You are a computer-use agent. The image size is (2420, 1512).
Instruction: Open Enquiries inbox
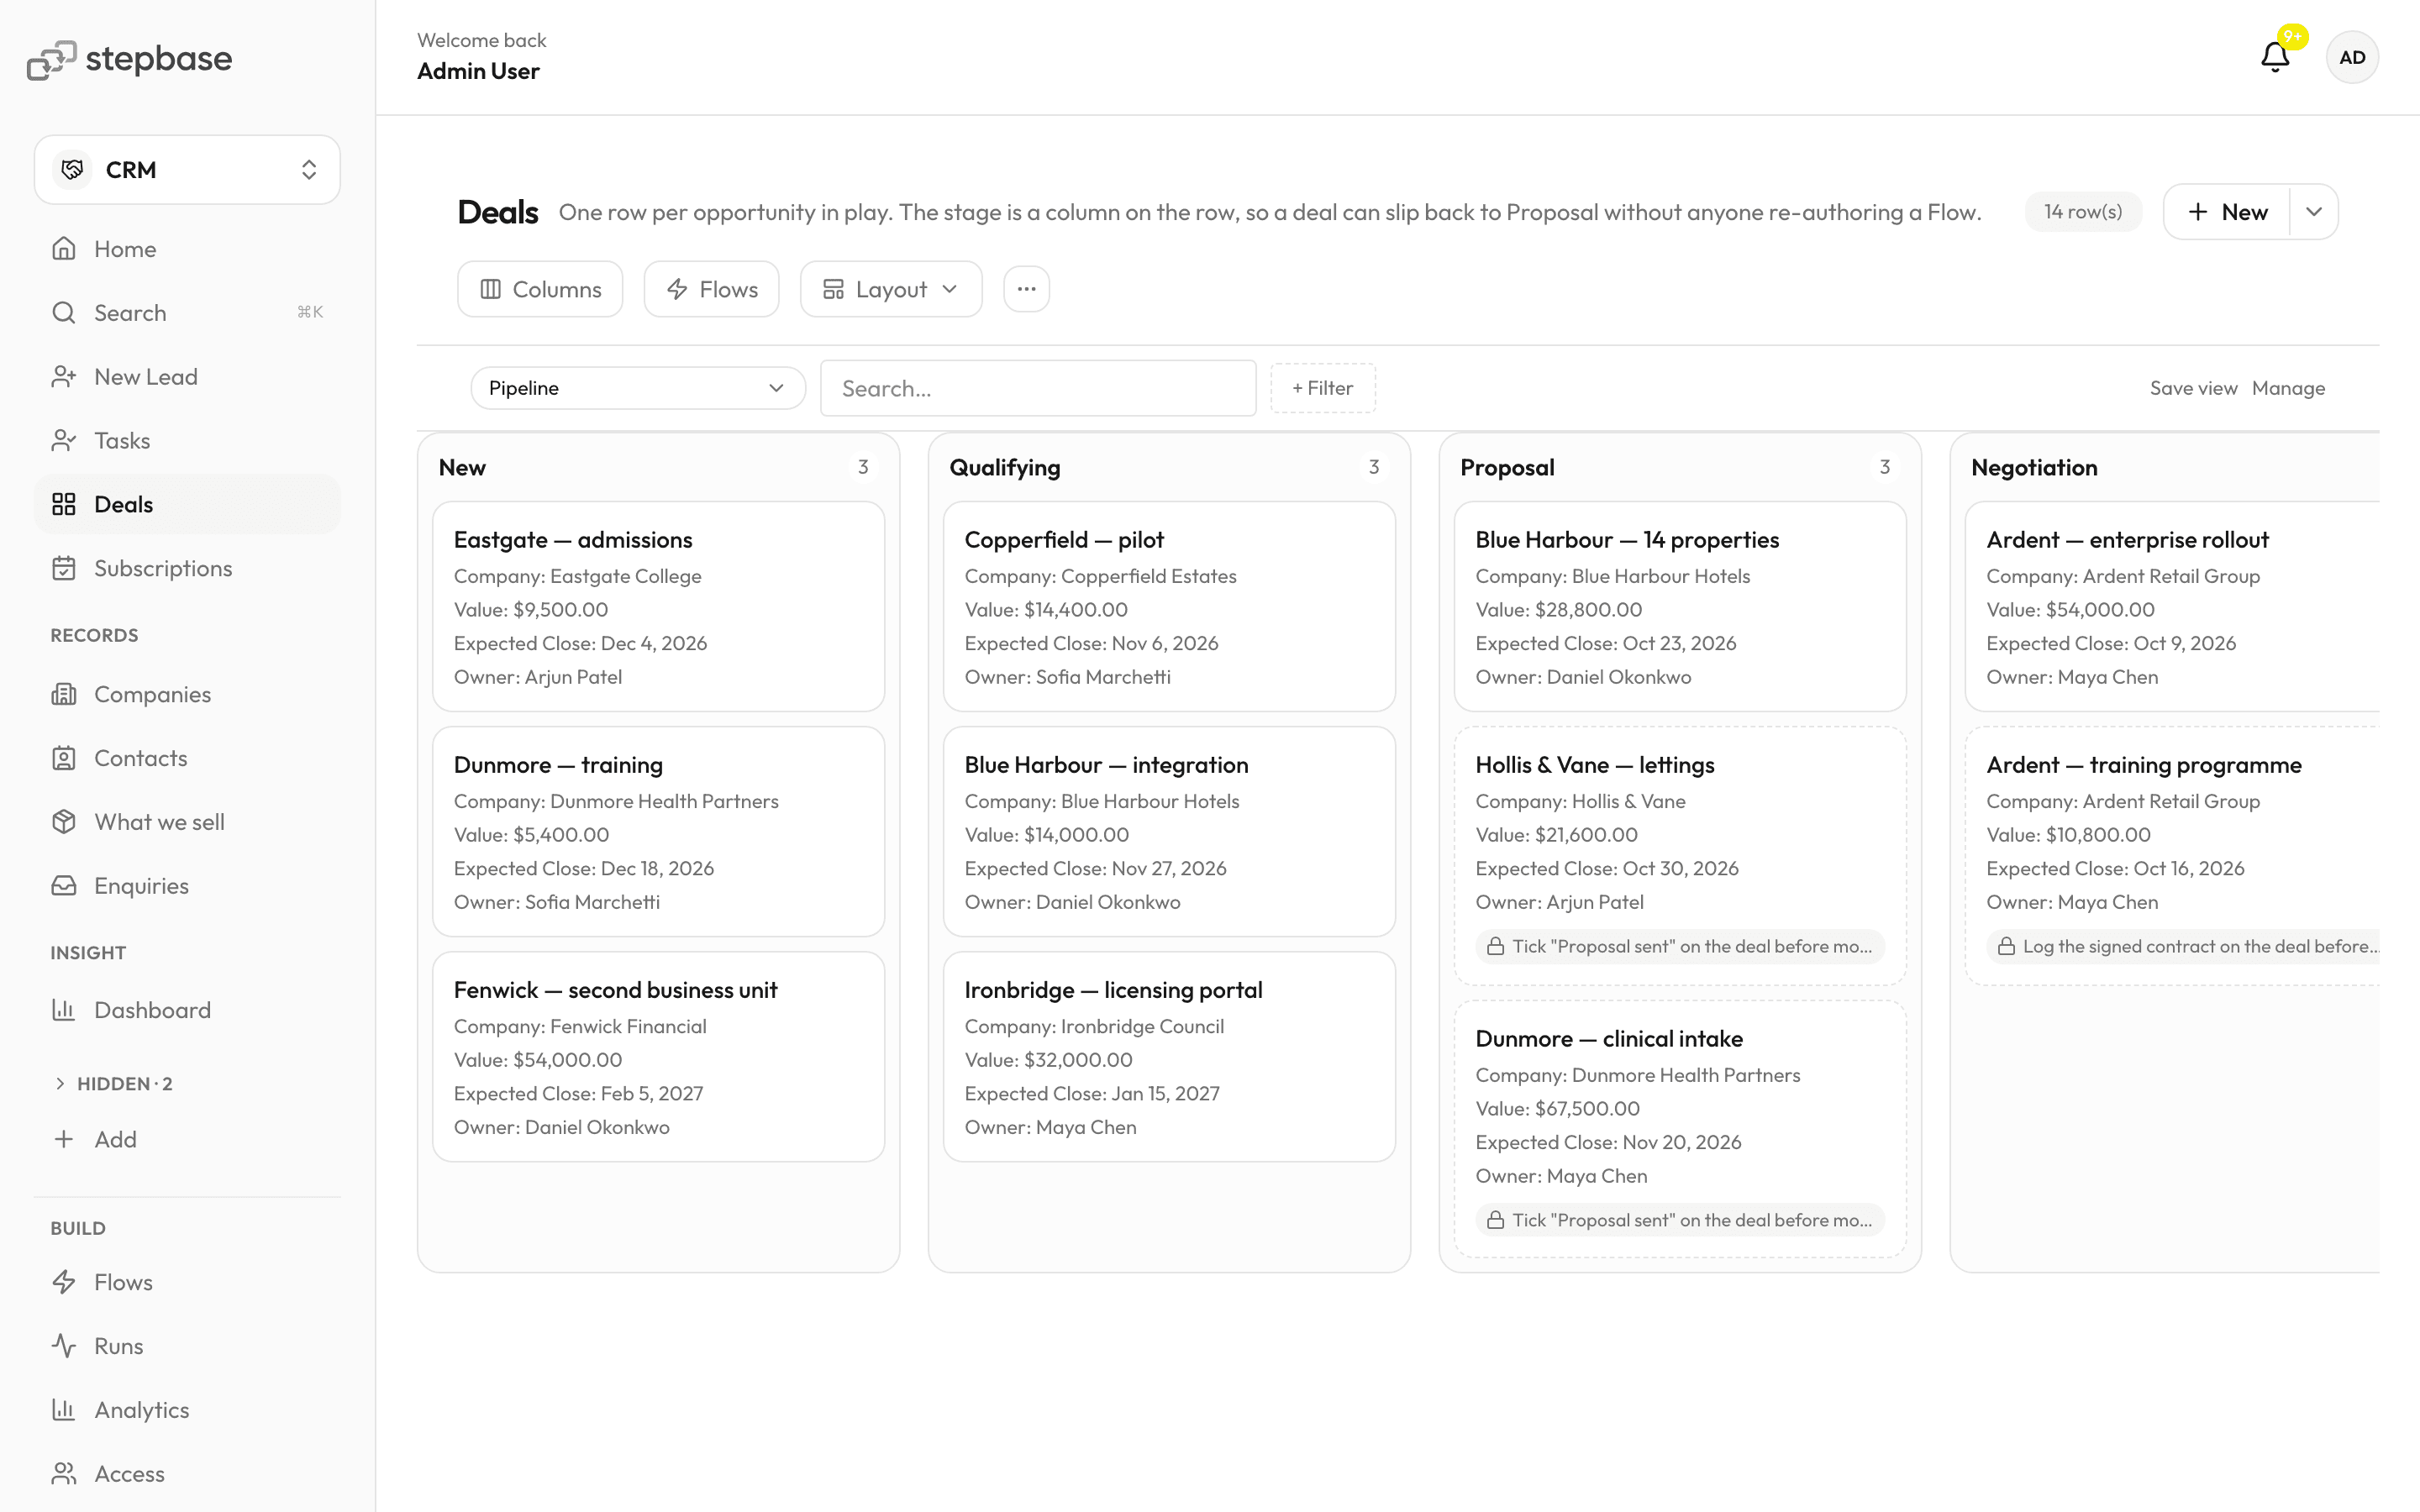click(187, 886)
